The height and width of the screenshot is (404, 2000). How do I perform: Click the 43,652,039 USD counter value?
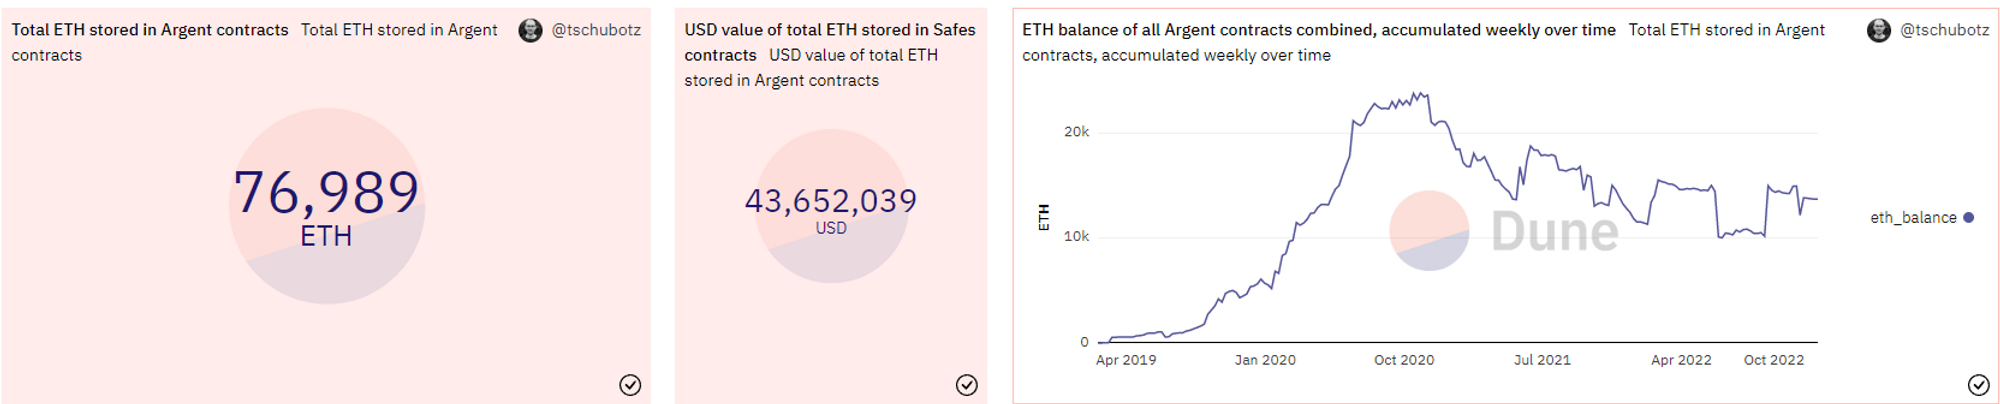831,201
